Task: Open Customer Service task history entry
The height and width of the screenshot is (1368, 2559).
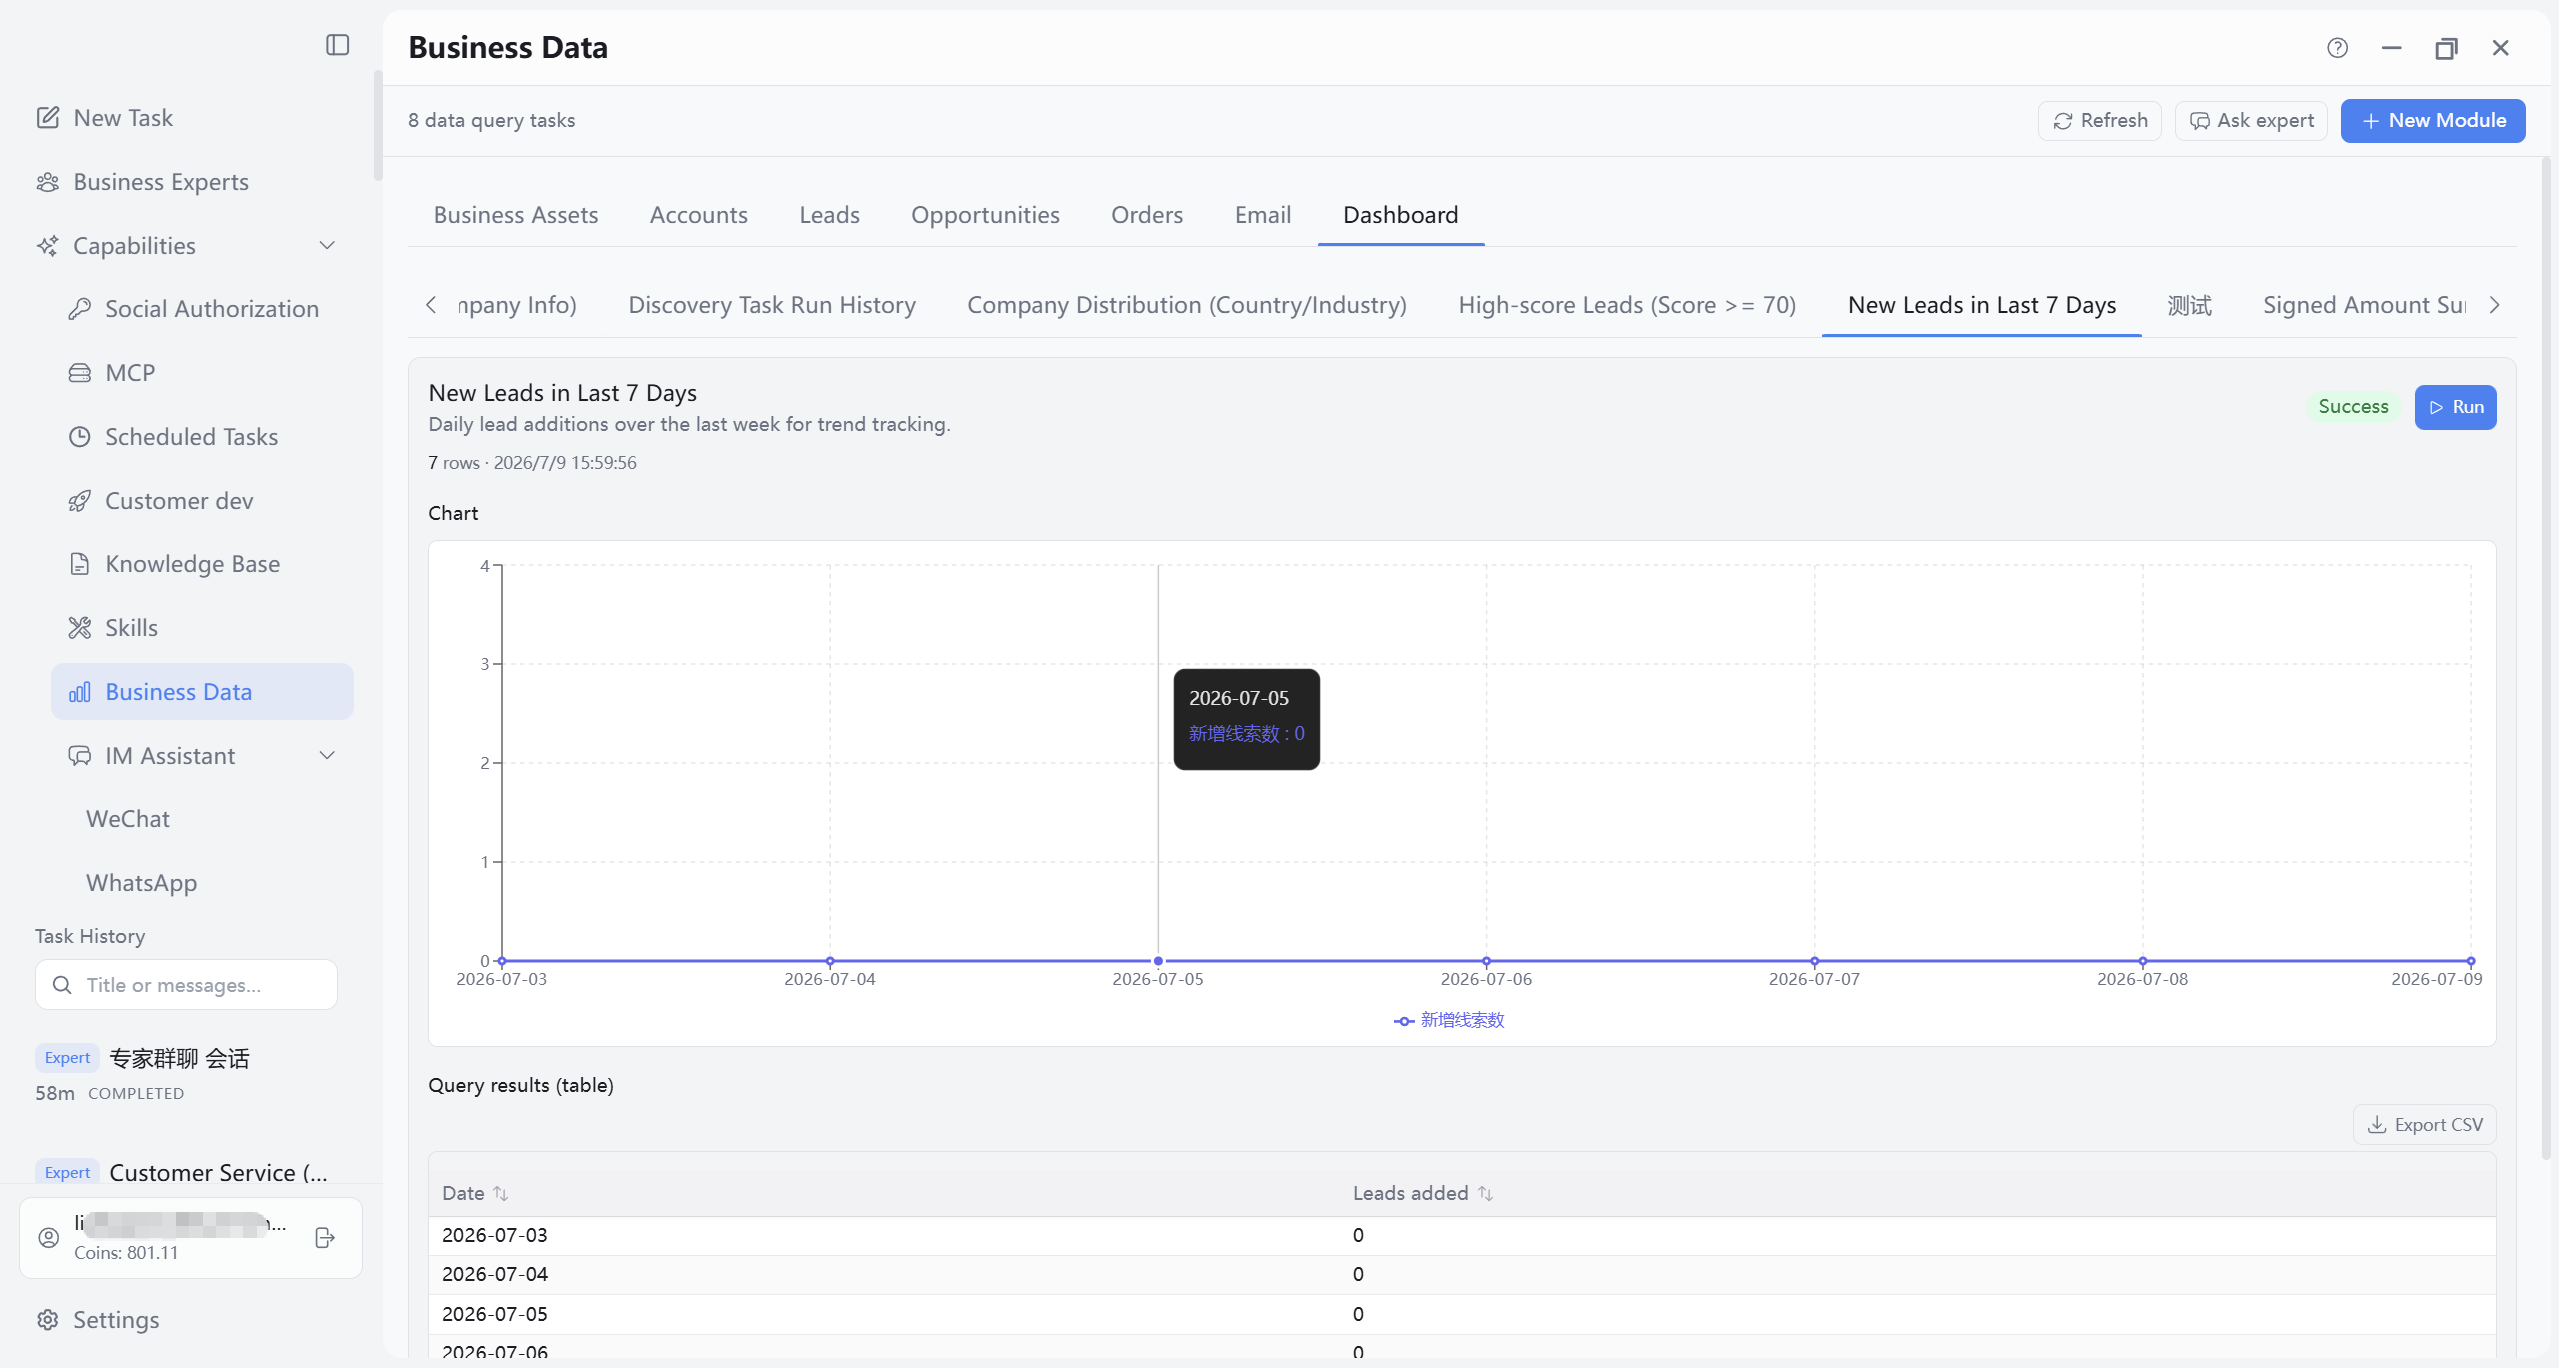Action: (185, 1172)
